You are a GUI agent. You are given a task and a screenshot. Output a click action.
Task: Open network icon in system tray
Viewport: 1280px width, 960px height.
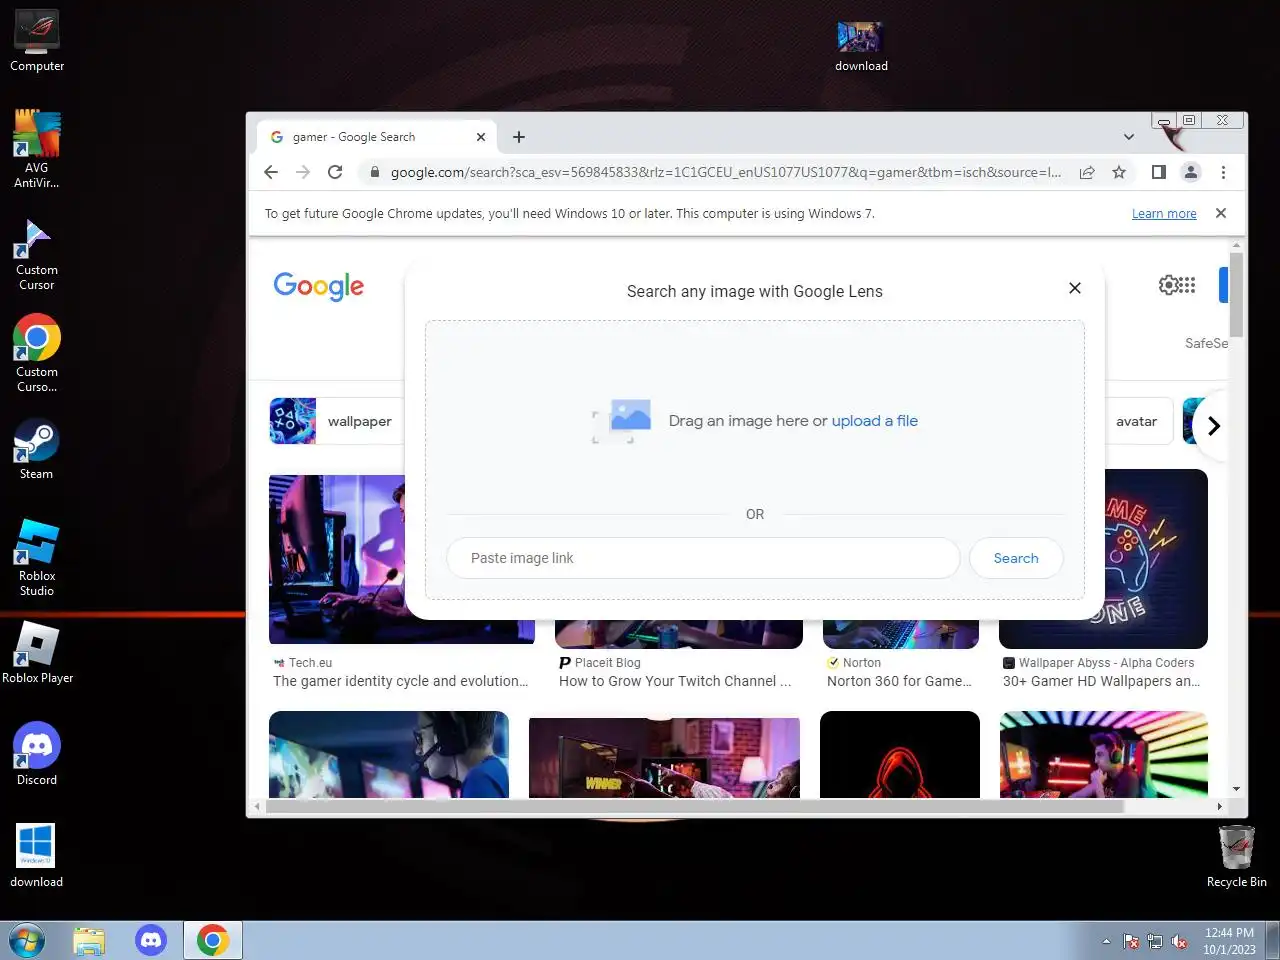click(1155, 942)
